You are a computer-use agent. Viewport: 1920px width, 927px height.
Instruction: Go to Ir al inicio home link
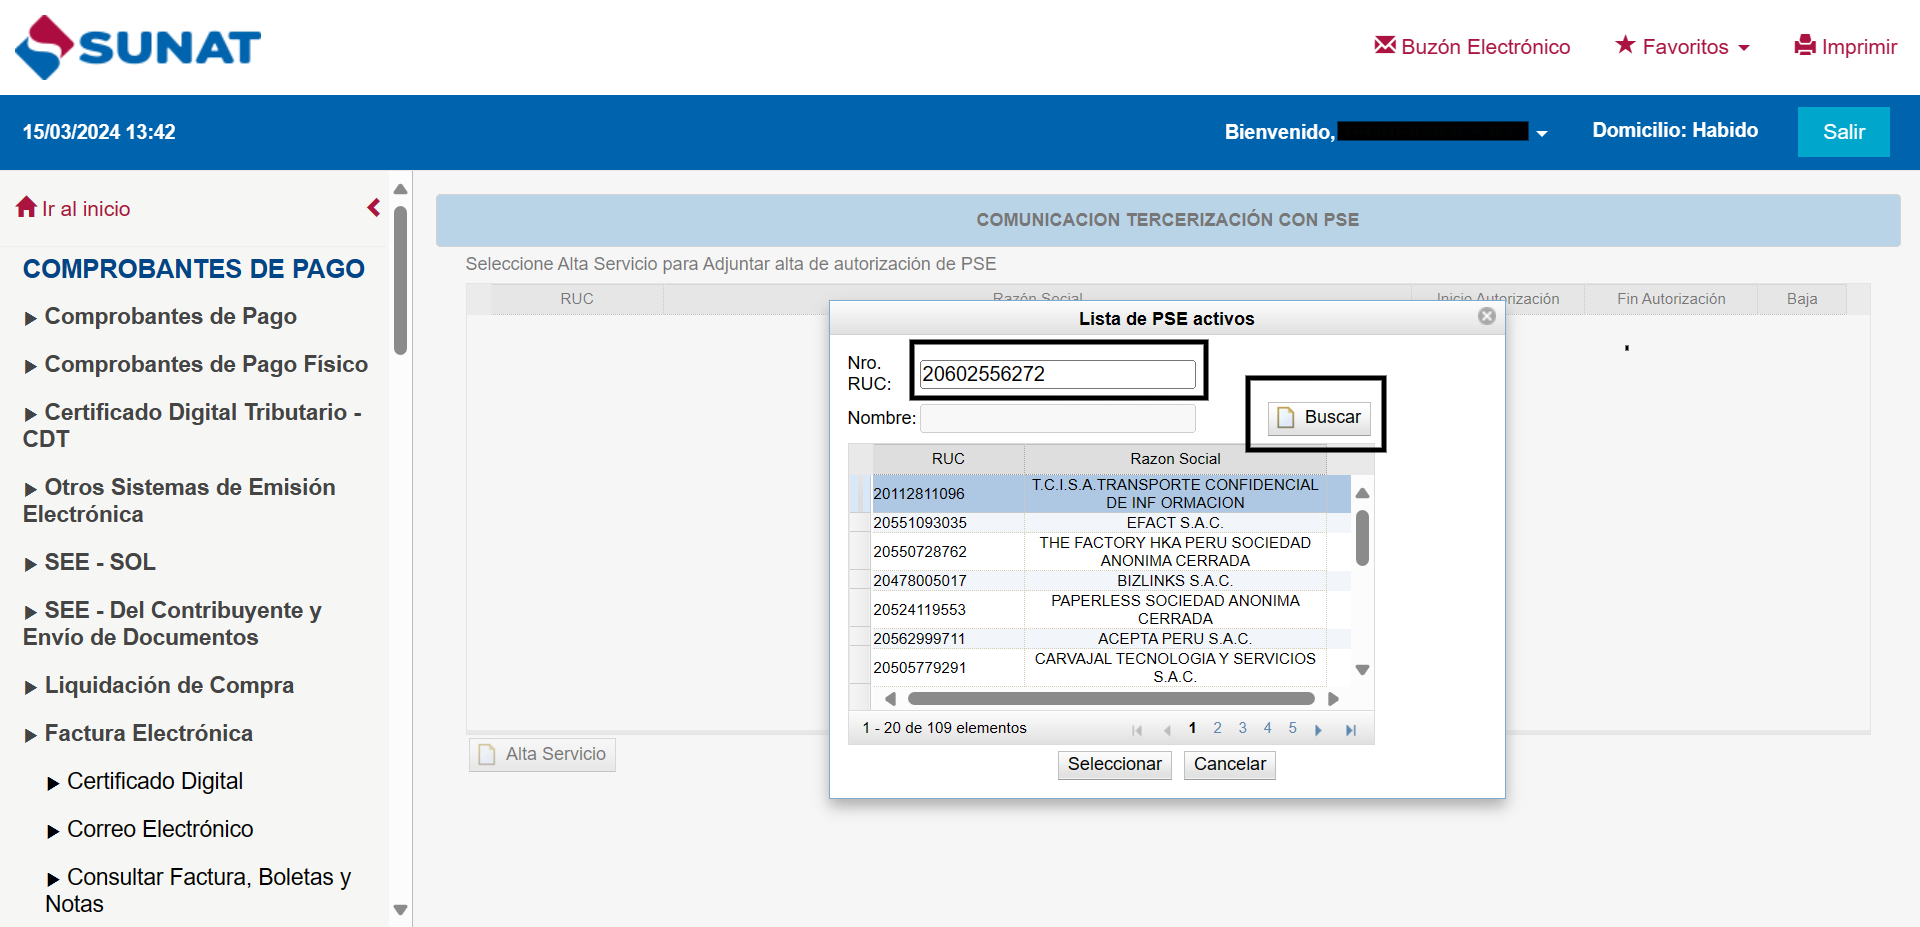(74, 208)
